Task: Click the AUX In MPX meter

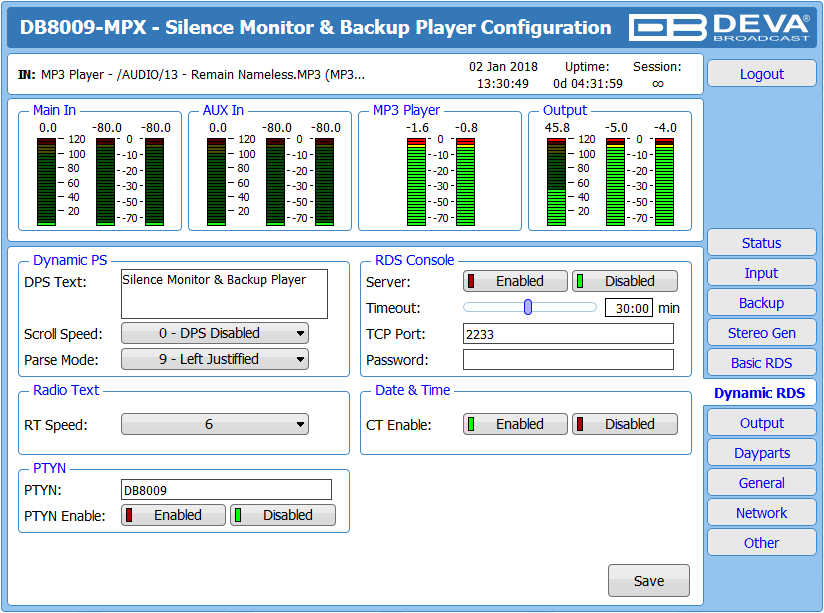Action: tap(216, 182)
